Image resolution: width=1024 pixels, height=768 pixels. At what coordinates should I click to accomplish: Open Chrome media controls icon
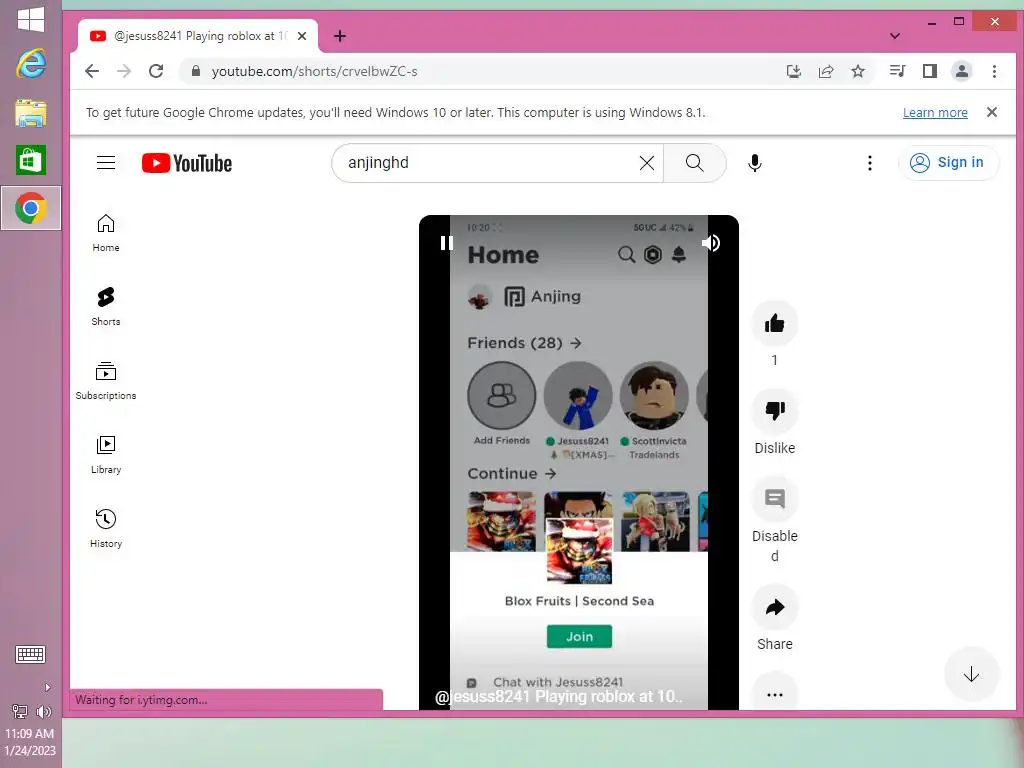click(897, 71)
